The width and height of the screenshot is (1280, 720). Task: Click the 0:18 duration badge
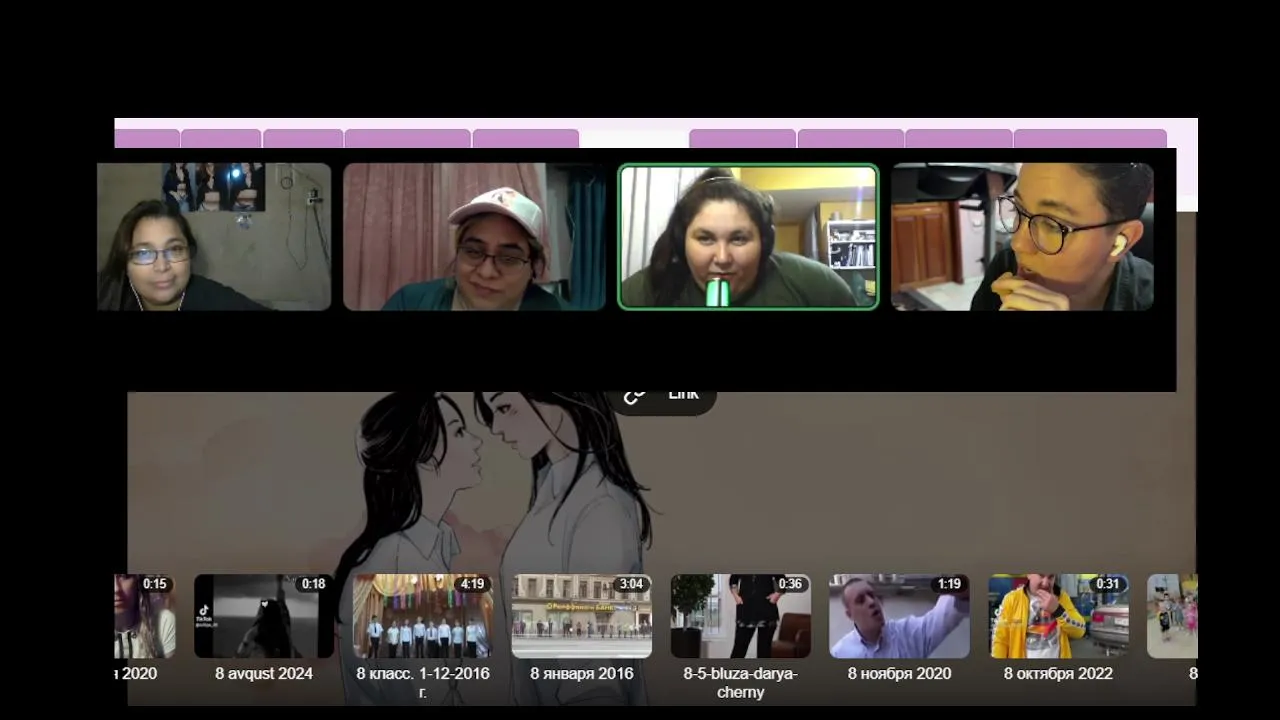point(314,584)
